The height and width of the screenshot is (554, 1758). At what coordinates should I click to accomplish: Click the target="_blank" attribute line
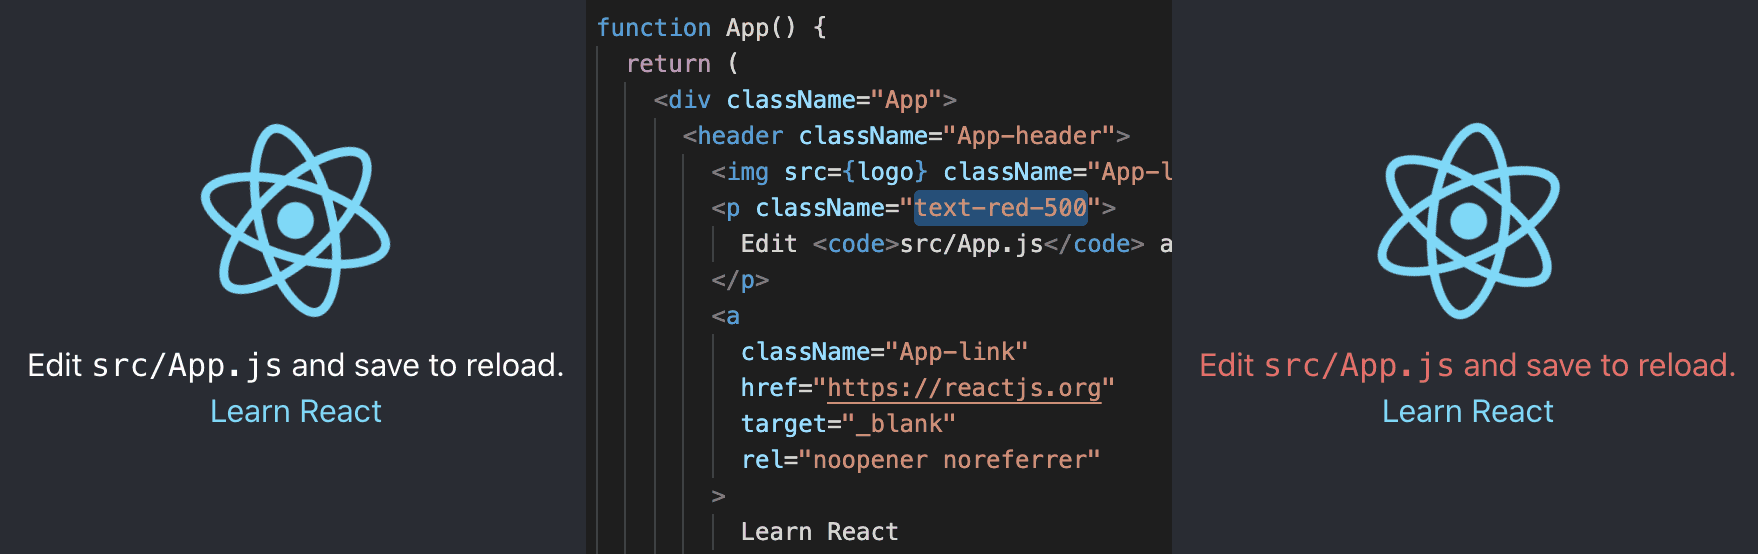pos(848,424)
